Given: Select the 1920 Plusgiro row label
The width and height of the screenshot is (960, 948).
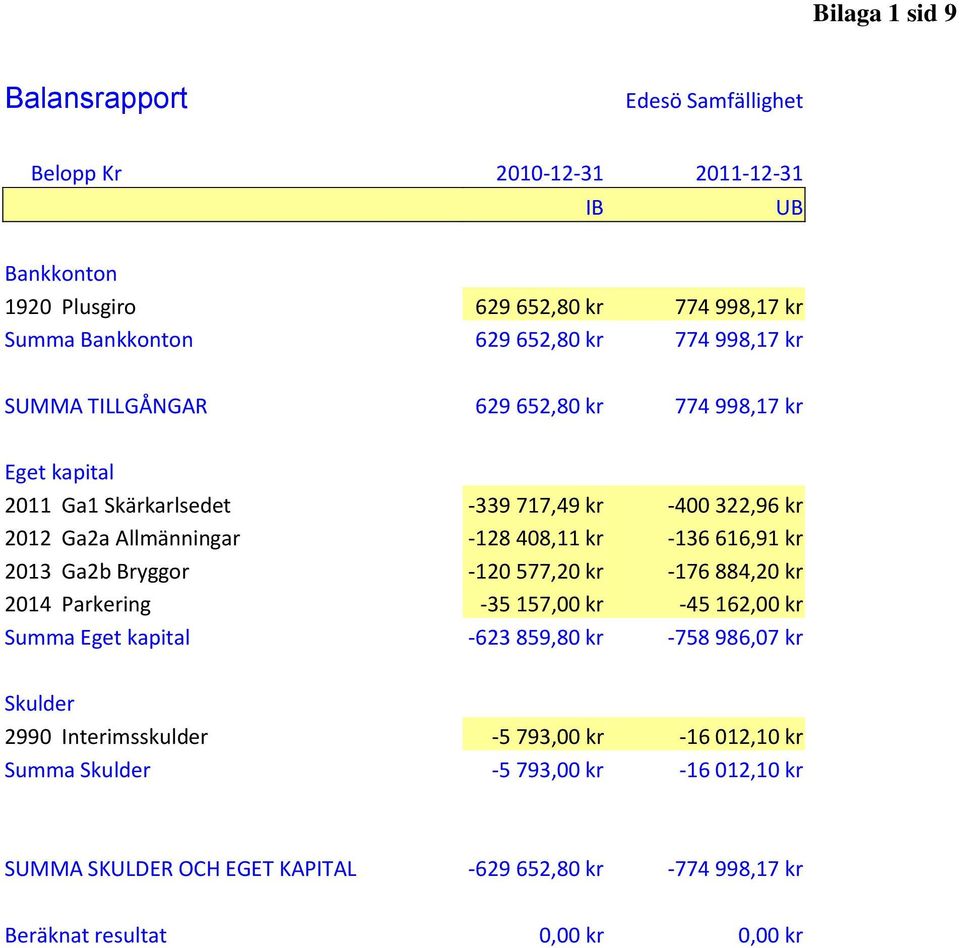Looking at the screenshot, I should point(70,307).
